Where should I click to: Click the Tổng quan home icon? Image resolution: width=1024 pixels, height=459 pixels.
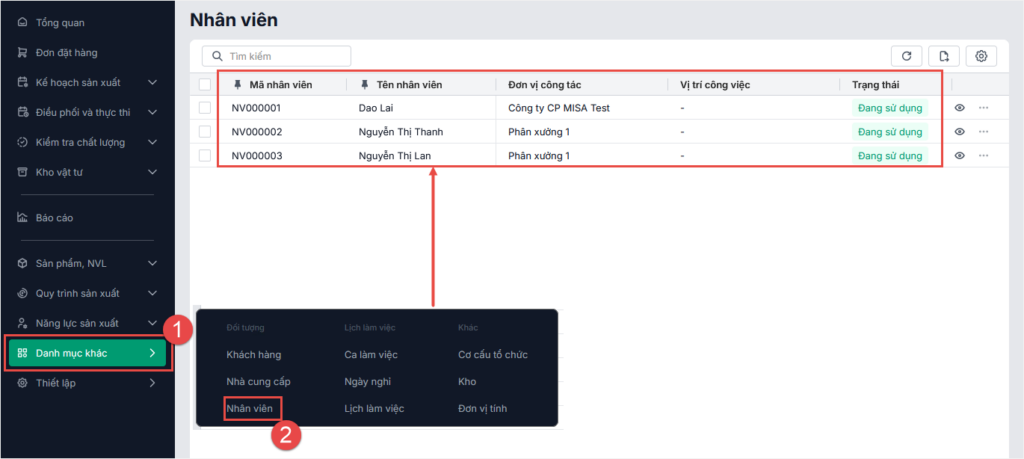22,23
